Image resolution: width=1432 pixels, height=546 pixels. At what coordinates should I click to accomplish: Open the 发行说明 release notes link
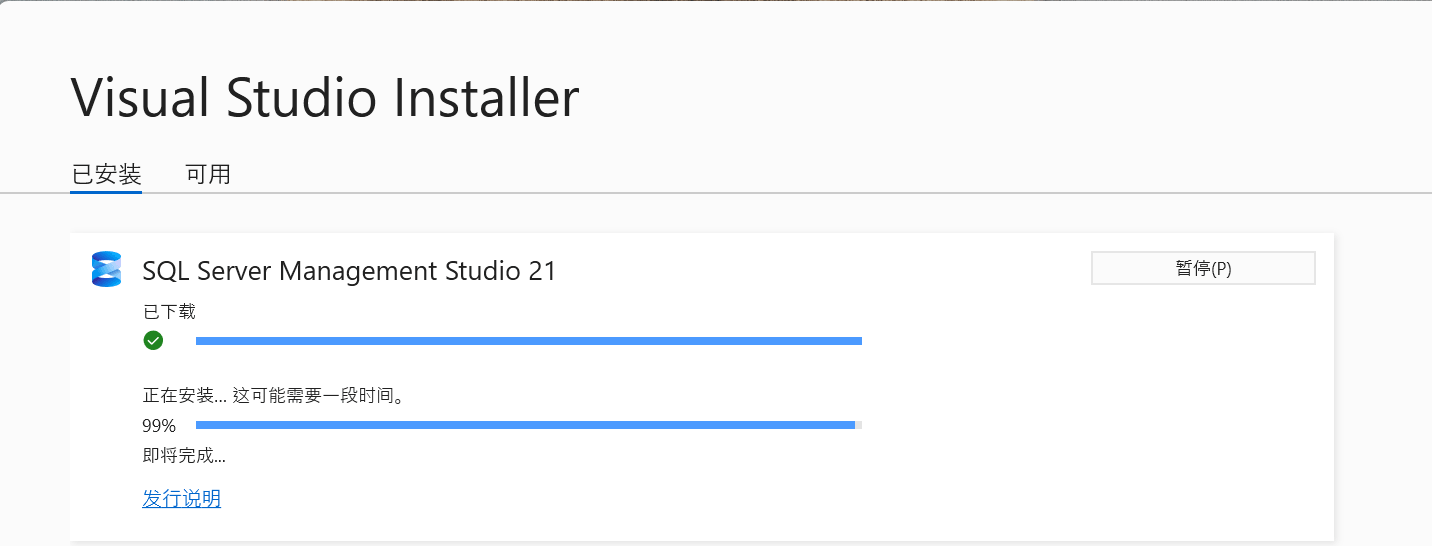pyautogui.click(x=182, y=499)
